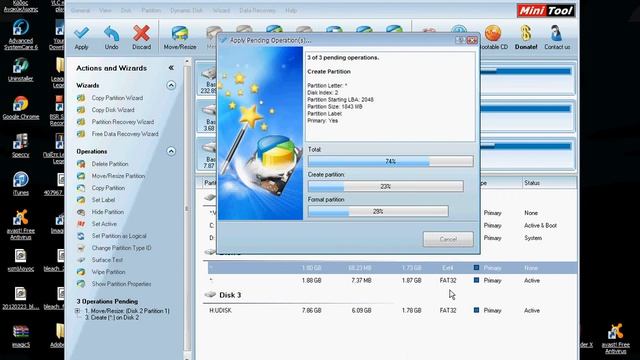Screen dimensions: 640x360
Task: Open the Partition menu
Action: point(151,11)
